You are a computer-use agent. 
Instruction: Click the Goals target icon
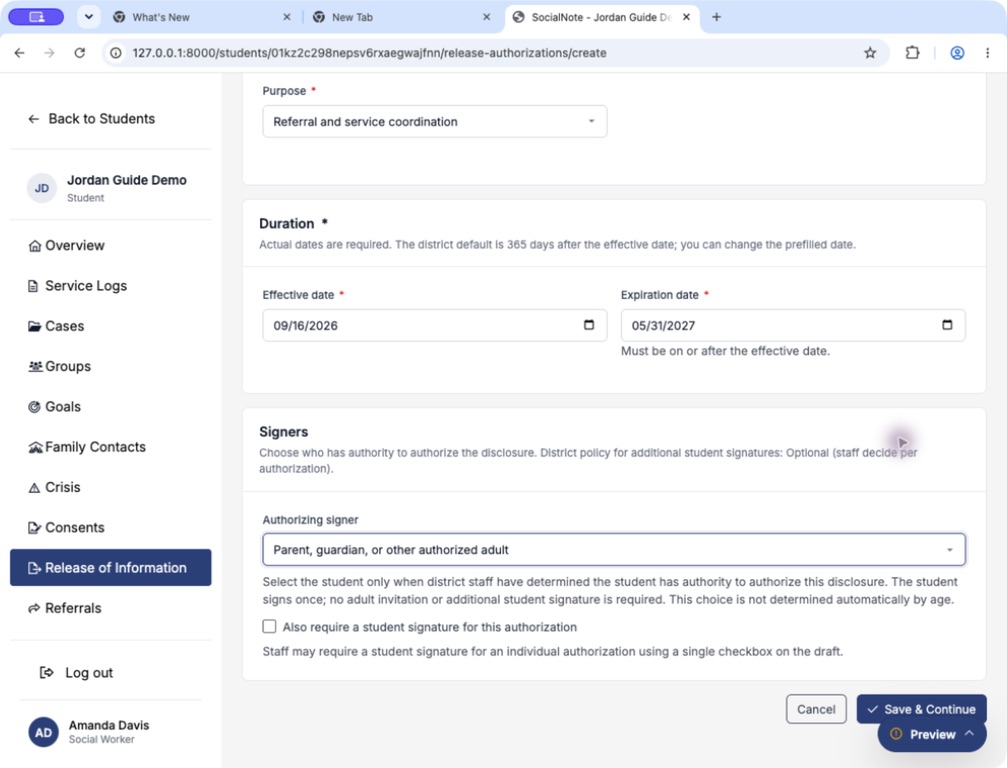point(35,407)
